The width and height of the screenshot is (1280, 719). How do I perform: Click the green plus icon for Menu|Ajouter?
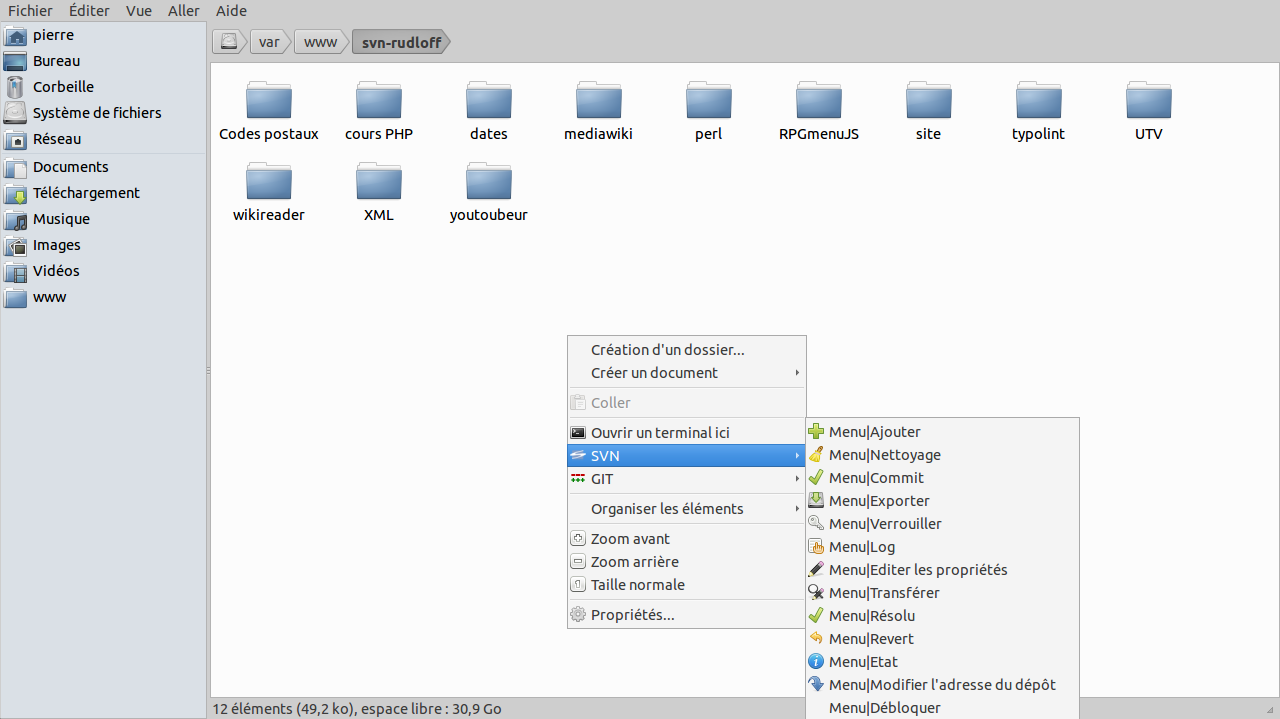tap(816, 432)
